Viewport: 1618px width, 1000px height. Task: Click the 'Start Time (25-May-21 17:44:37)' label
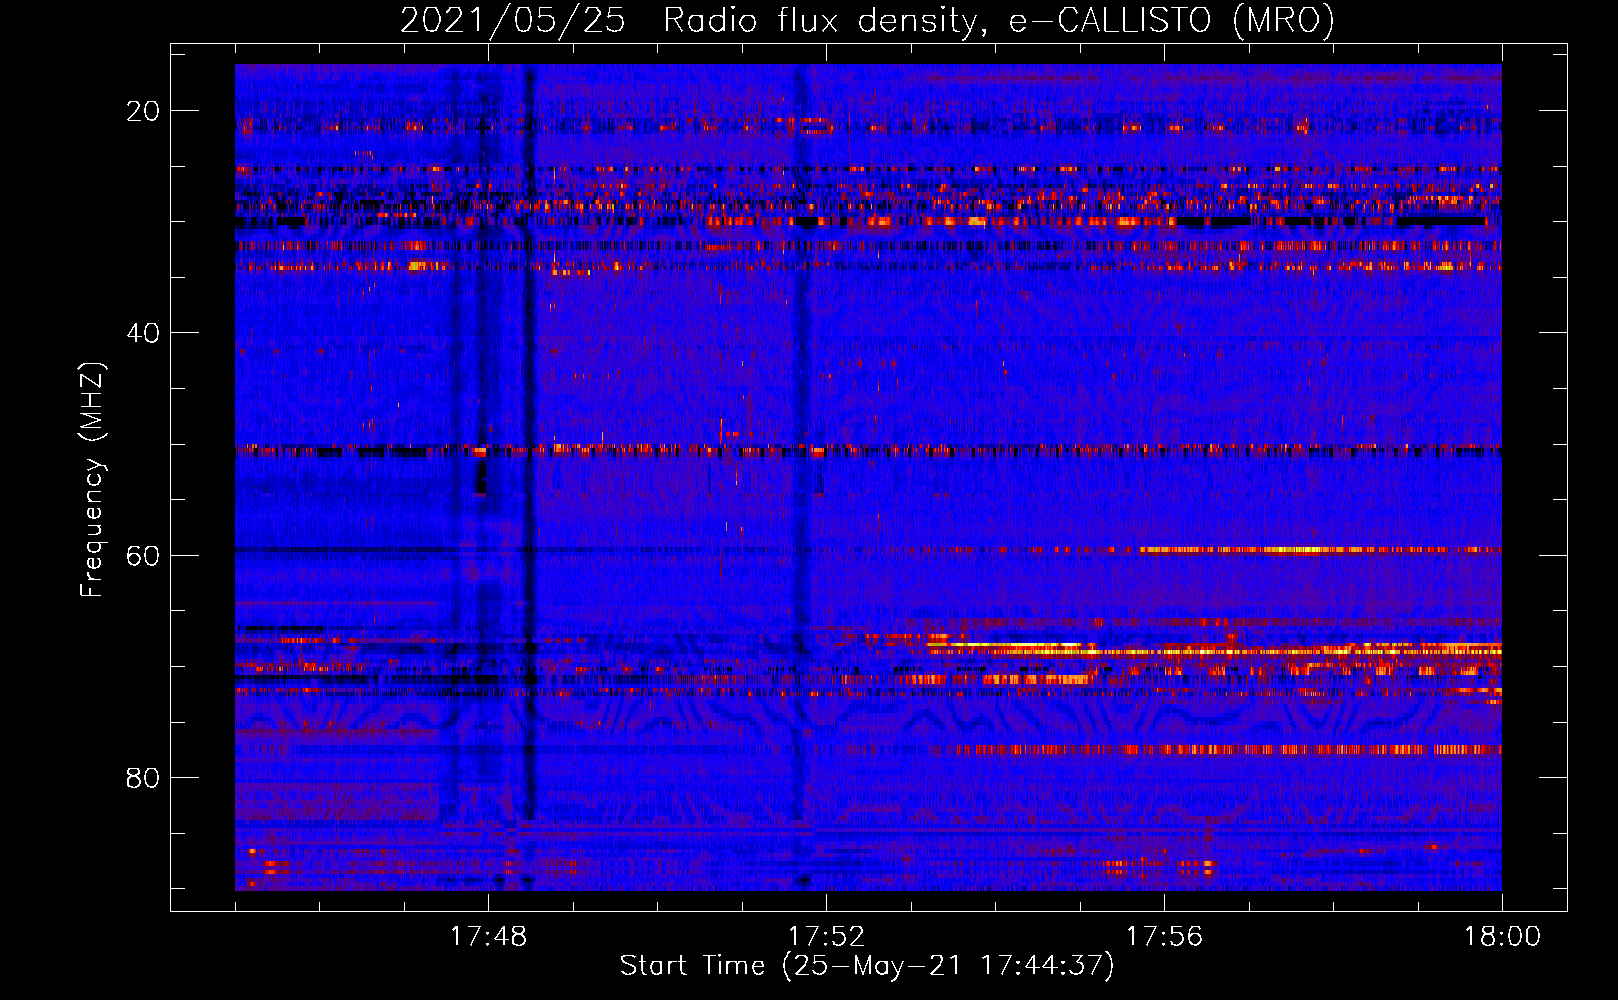[x=867, y=966]
